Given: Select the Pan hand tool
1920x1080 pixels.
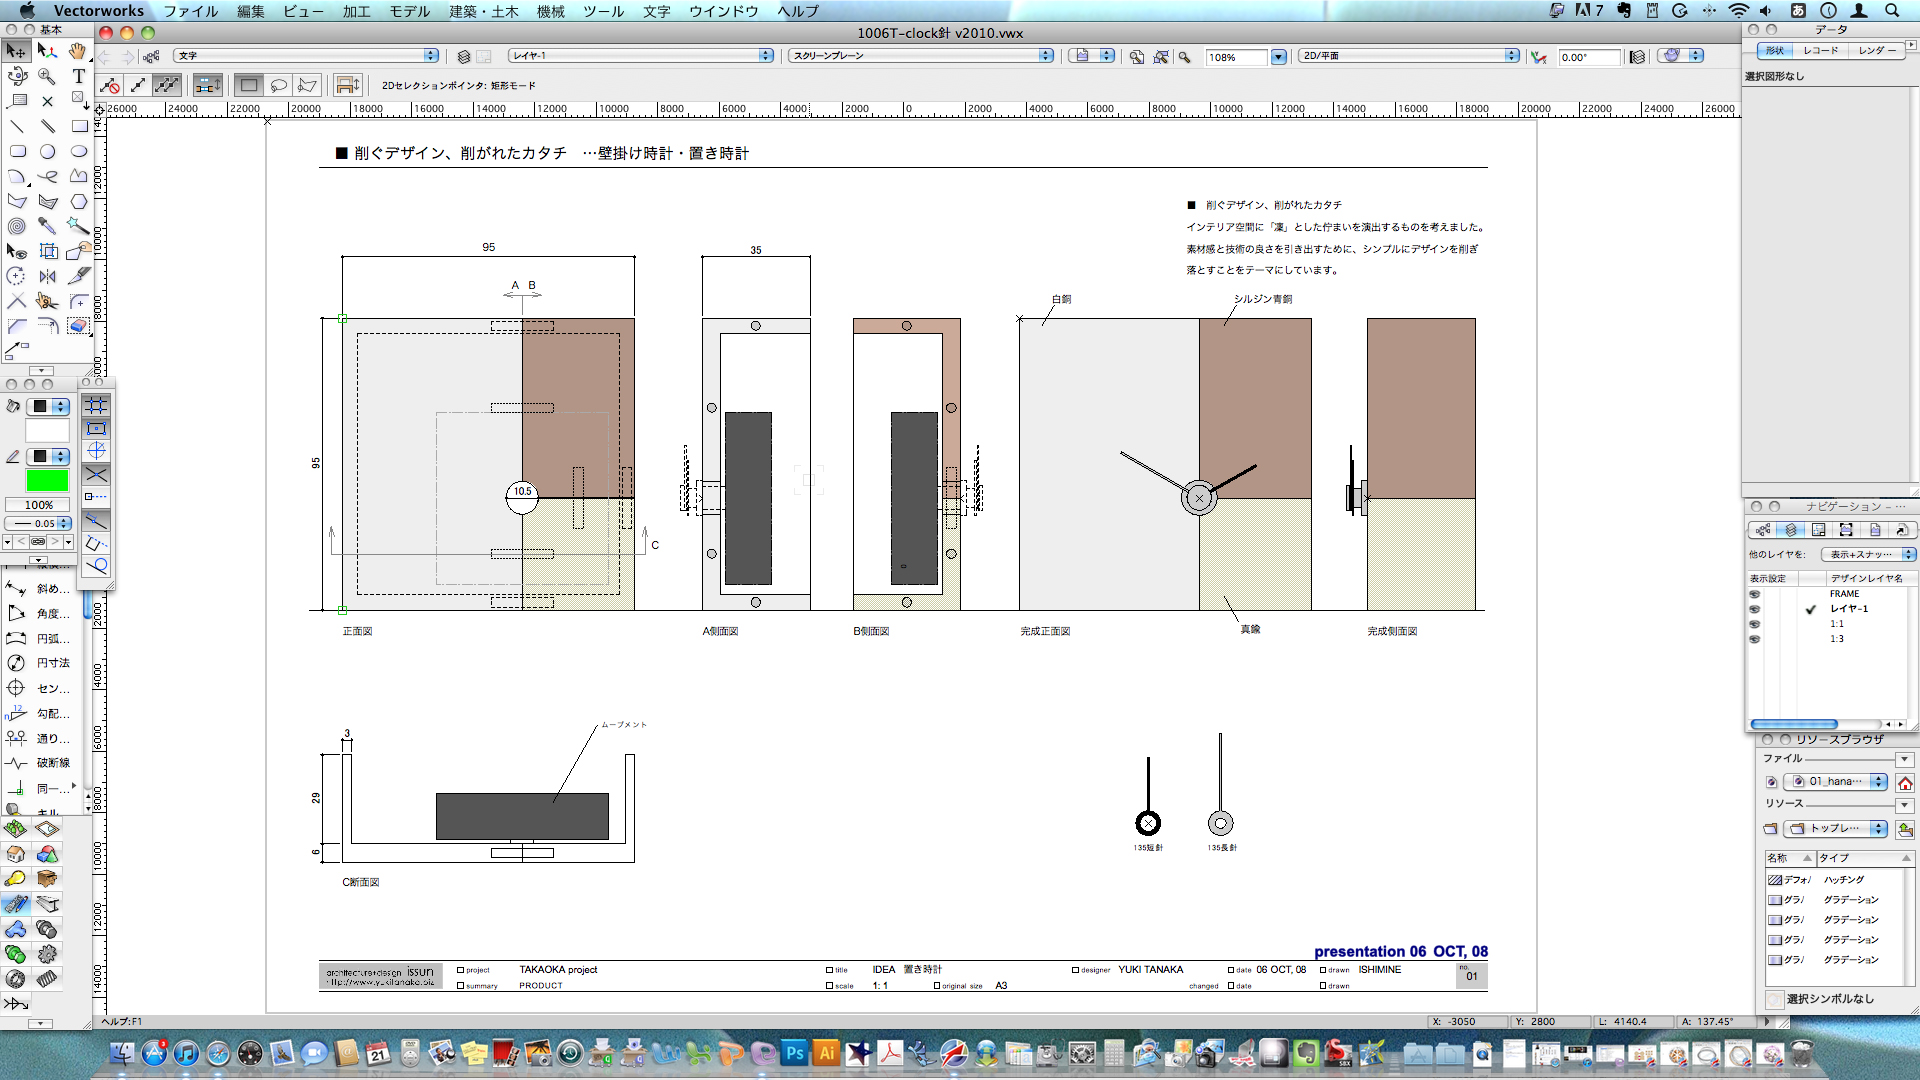Looking at the screenshot, I should click(x=78, y=51).
